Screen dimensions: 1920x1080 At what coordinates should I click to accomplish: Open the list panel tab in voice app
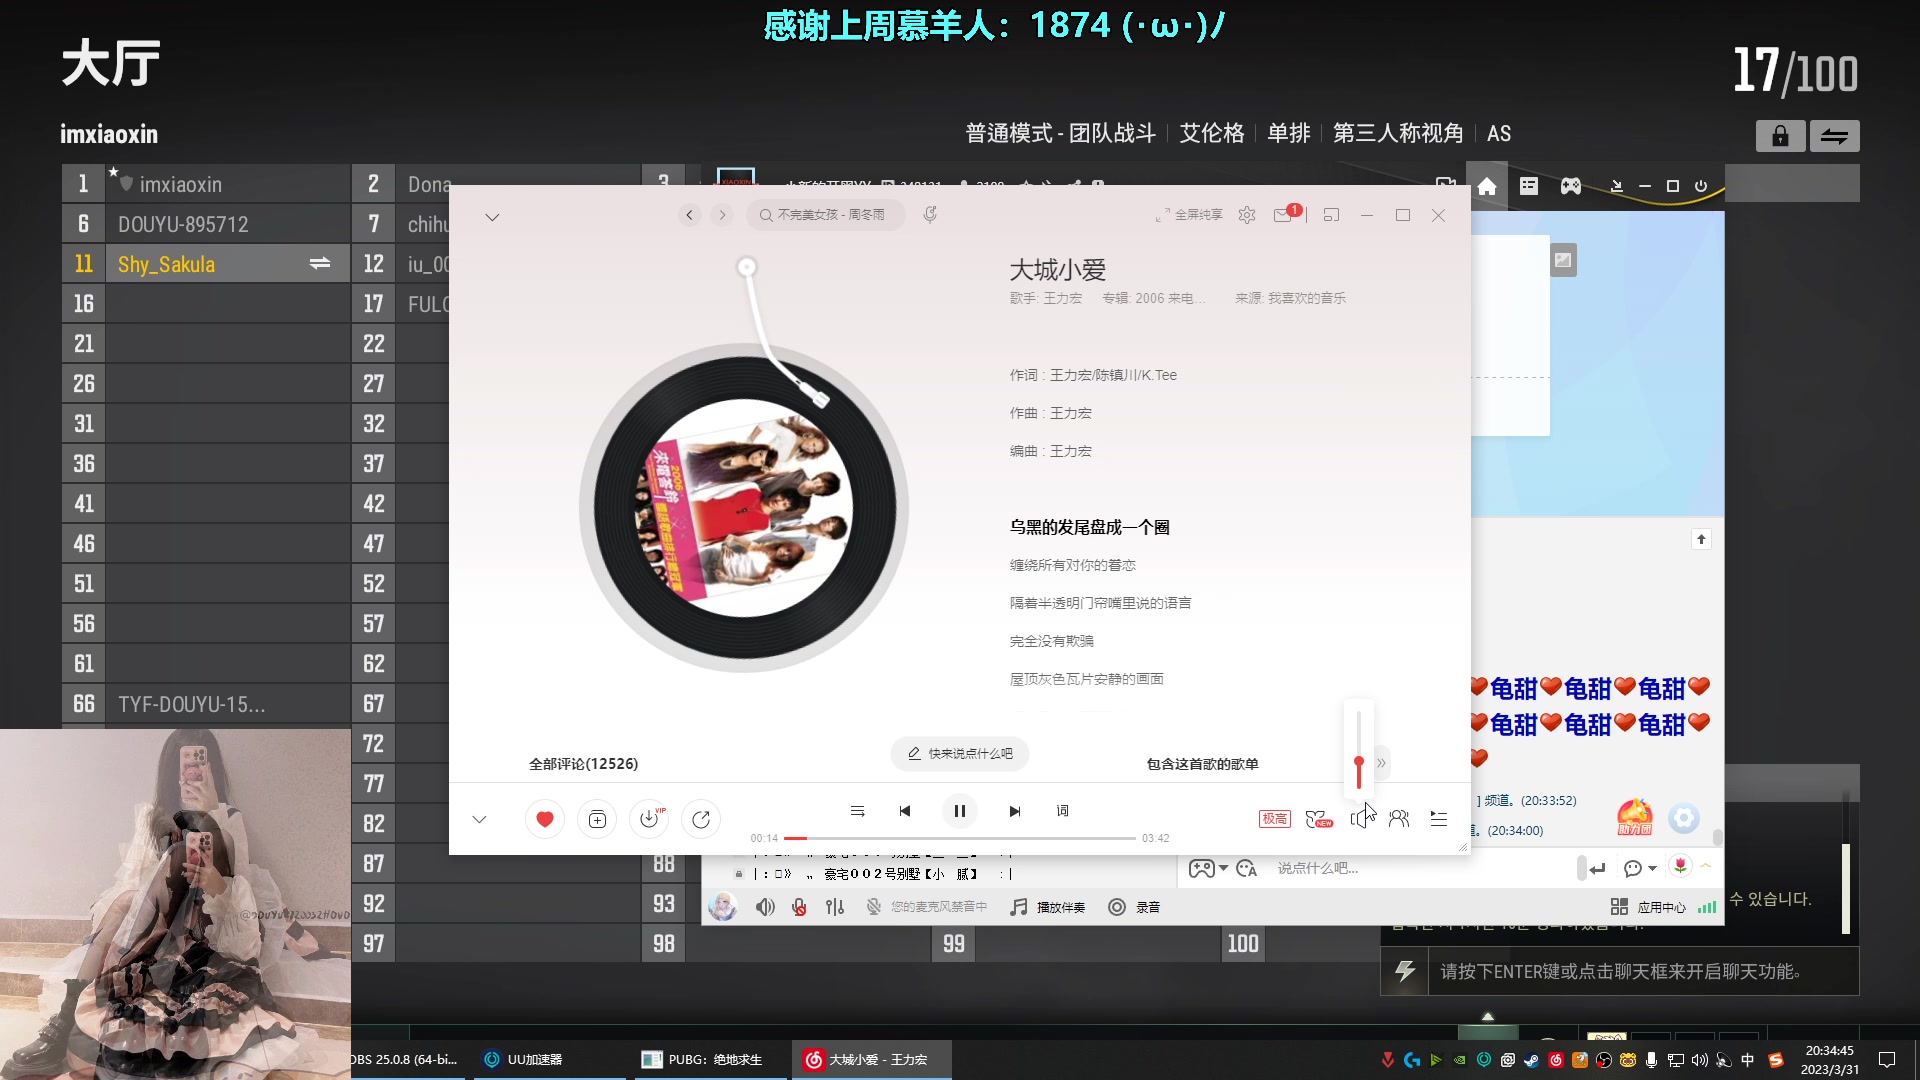point(1529,186)
